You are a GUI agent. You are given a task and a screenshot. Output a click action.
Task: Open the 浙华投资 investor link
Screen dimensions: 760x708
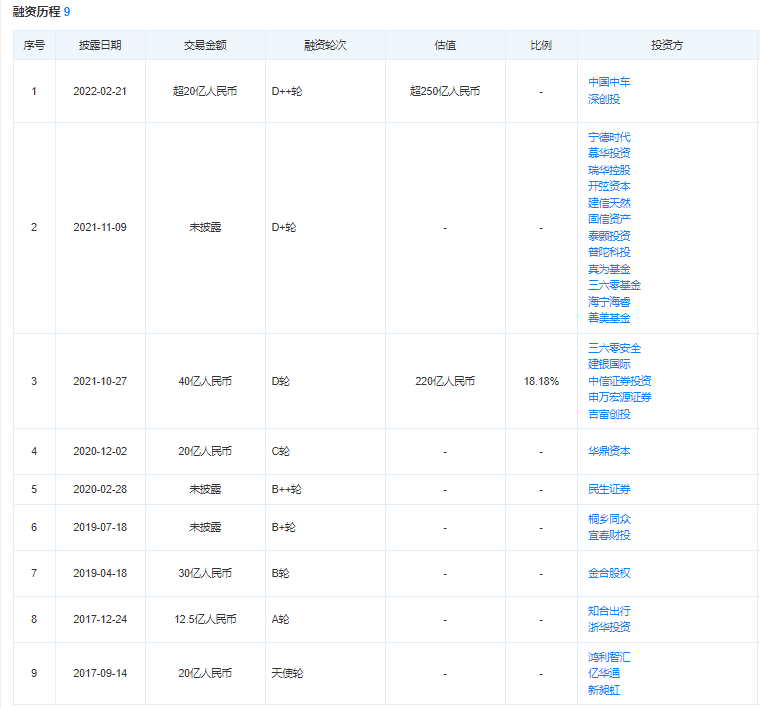pyautogui.click(x=609, y=627)
